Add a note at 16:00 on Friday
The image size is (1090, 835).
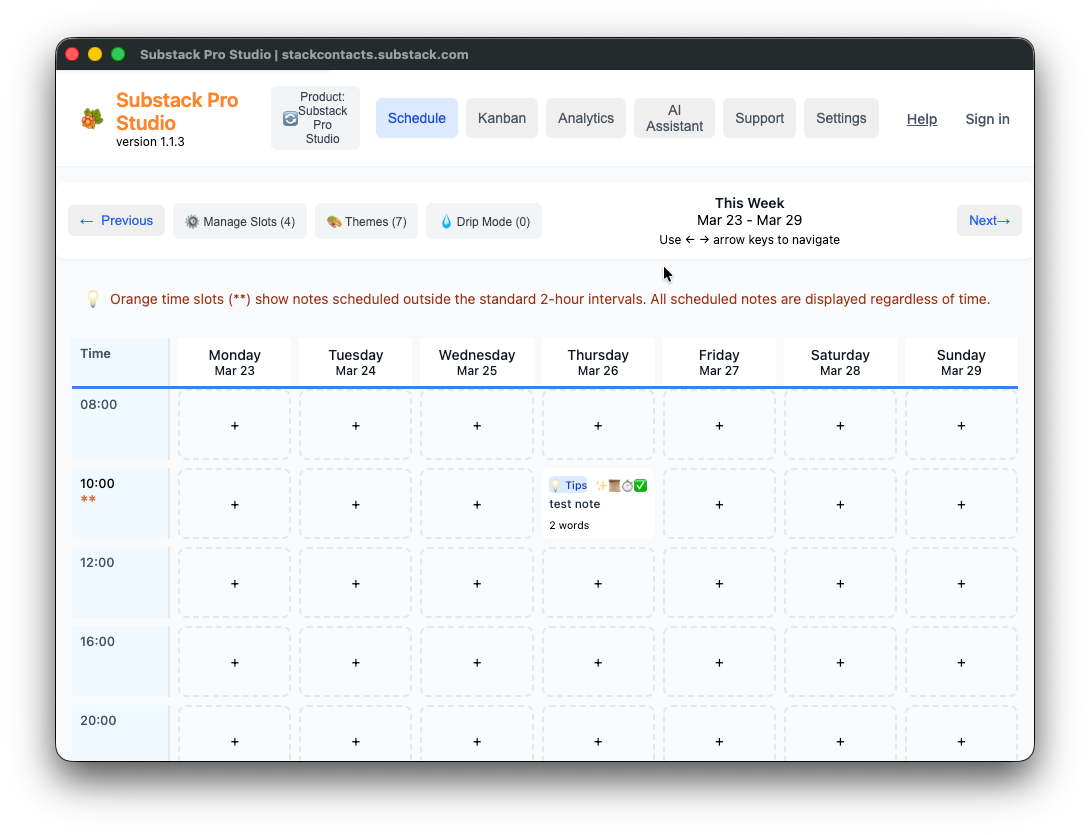coord(719,663)
